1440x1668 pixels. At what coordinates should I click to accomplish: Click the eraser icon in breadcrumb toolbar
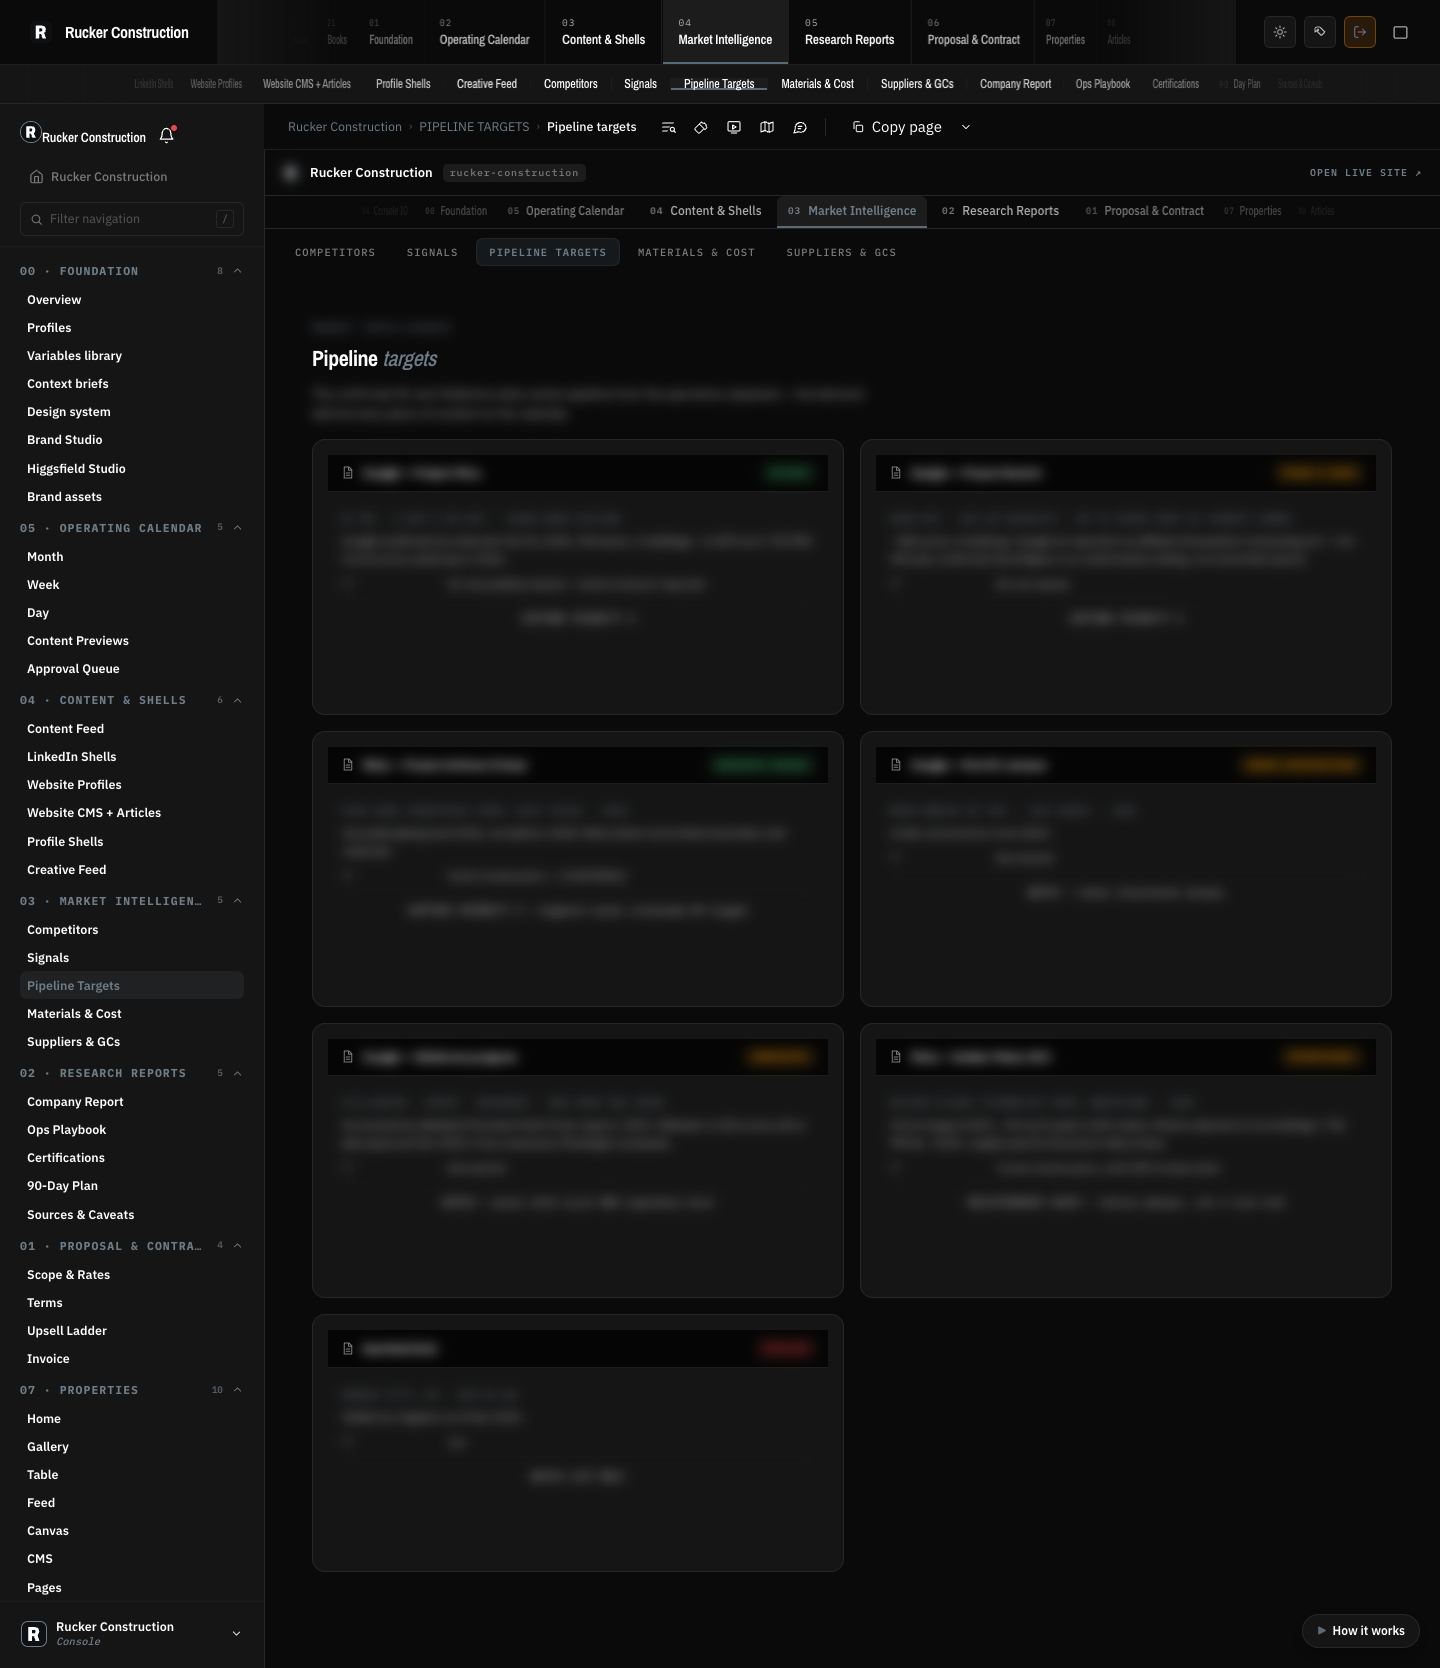coord(701,127)
